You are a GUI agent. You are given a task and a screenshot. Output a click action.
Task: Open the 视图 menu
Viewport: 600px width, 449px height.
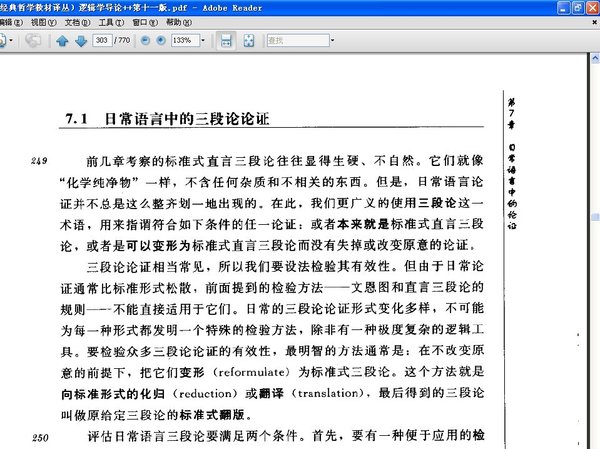tap(44, 23)
